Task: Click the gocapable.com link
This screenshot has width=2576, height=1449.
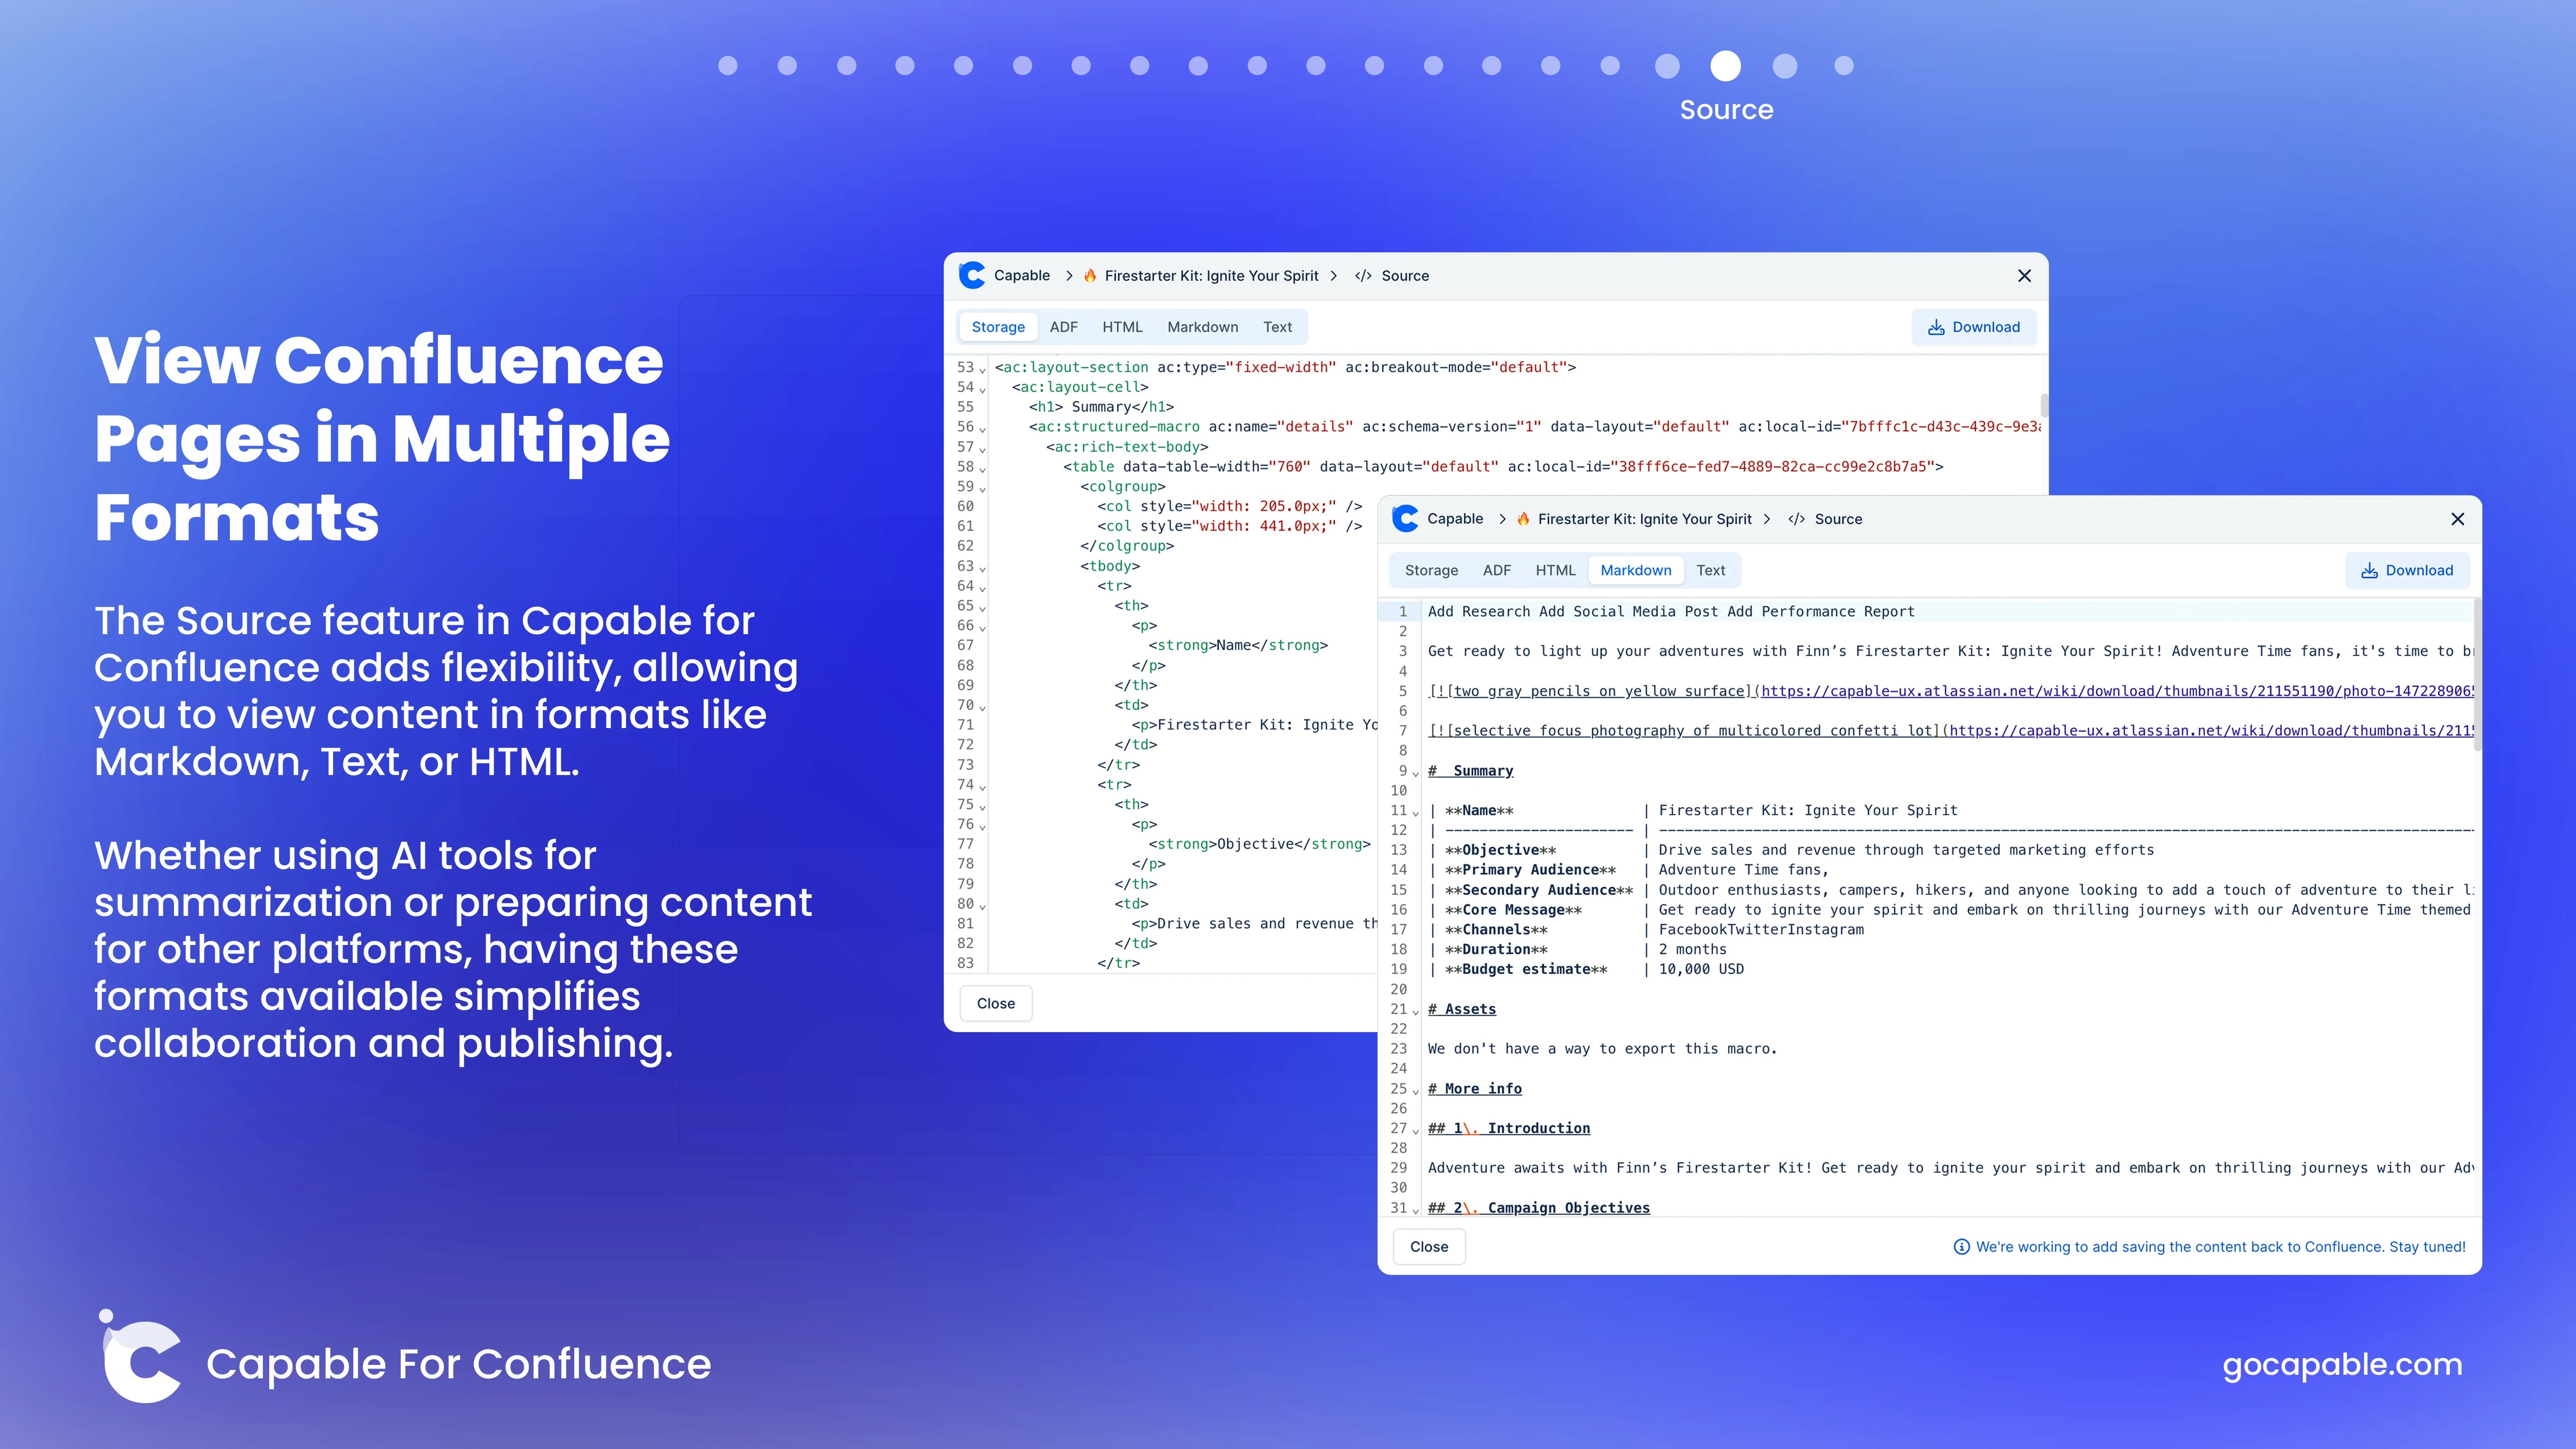Action: pyautogui.click(x=2342, y=1364)
